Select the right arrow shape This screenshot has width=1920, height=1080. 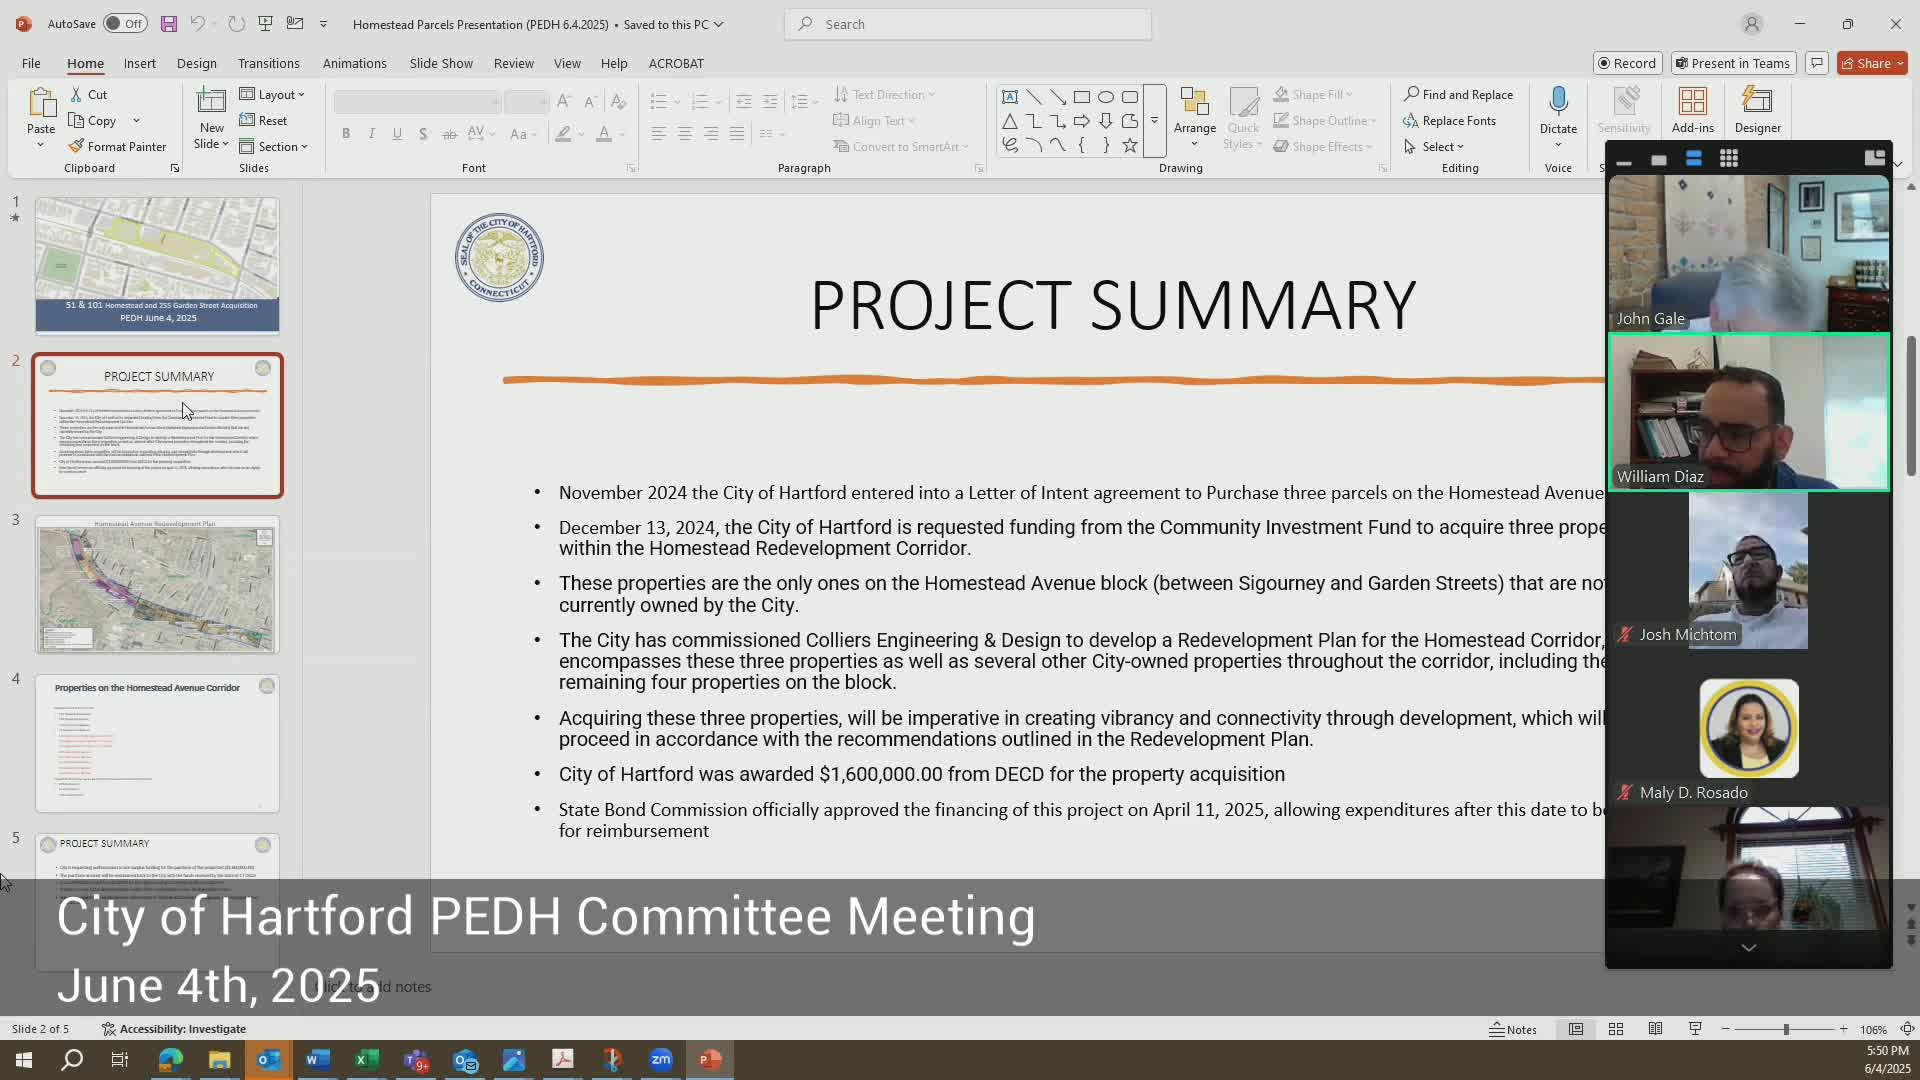tap(1082, 121)
